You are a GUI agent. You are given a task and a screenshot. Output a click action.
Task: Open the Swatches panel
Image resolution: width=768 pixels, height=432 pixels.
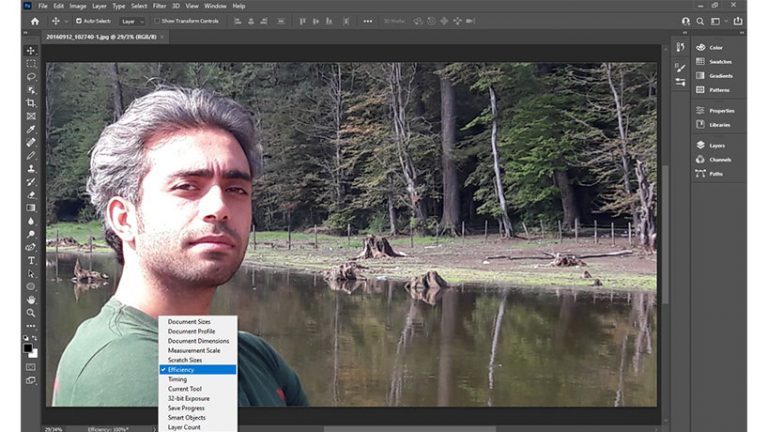point(719,61)
